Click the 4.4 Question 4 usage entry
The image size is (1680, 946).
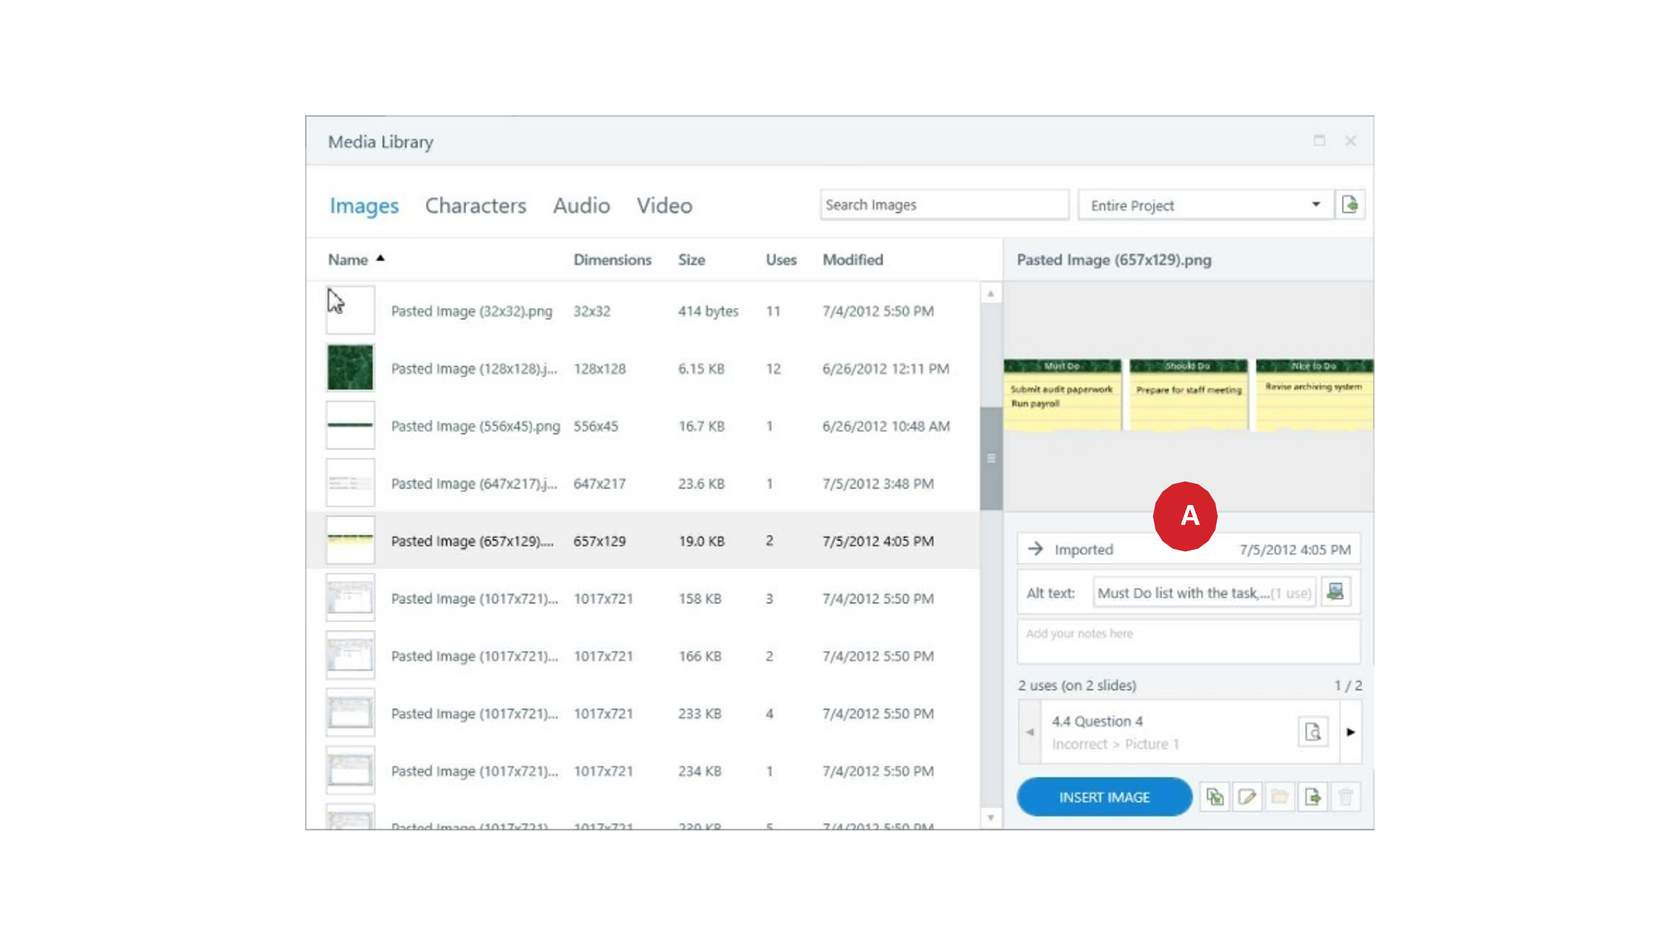point(1190,732)
